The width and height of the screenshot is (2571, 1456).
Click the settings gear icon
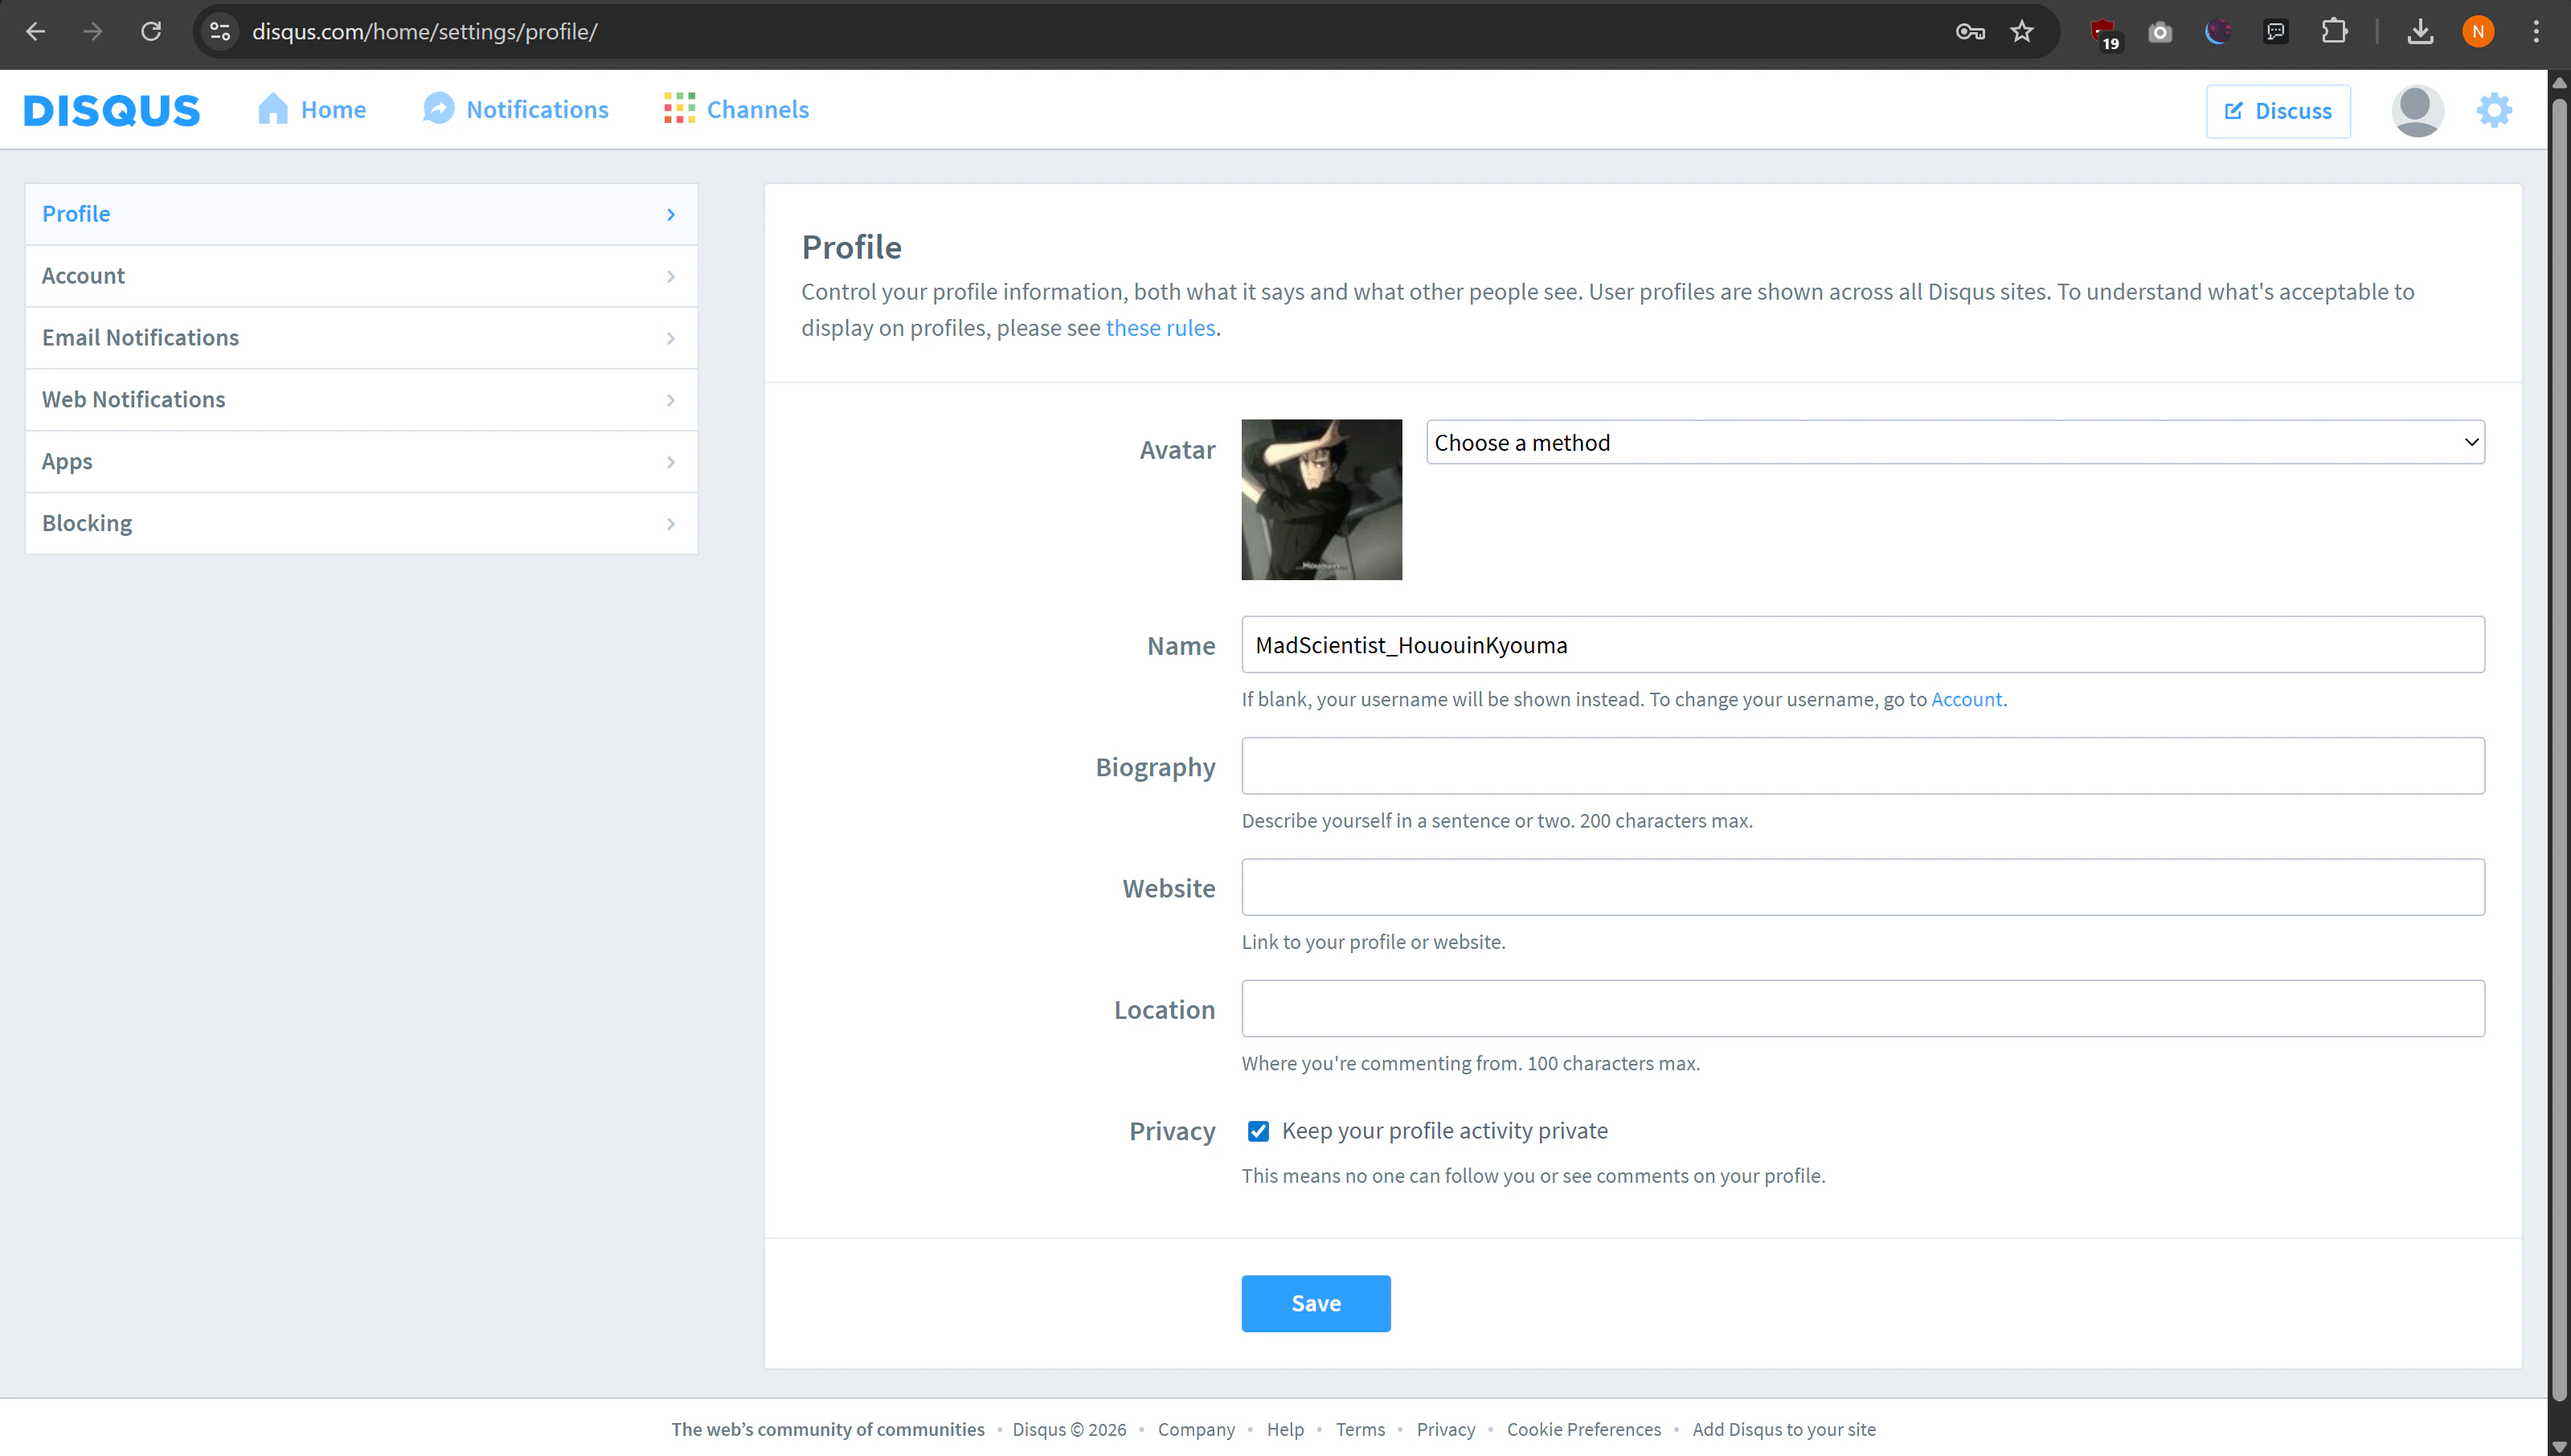coord(2493,110)
